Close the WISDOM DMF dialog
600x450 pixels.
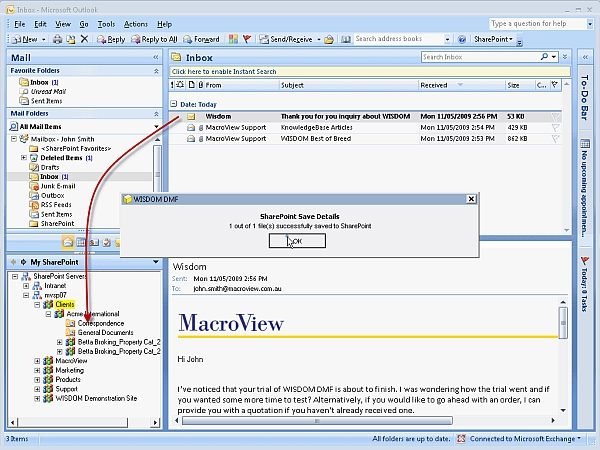point(471,199)
